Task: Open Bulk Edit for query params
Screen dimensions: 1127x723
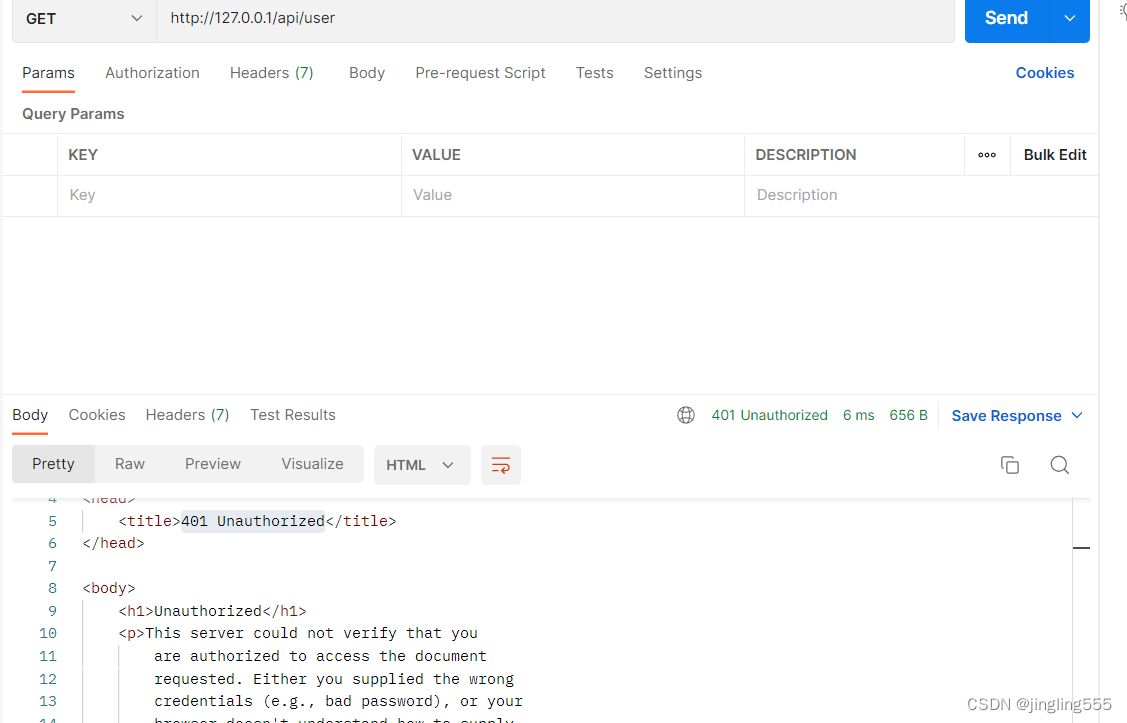Action: (1054, 155)
